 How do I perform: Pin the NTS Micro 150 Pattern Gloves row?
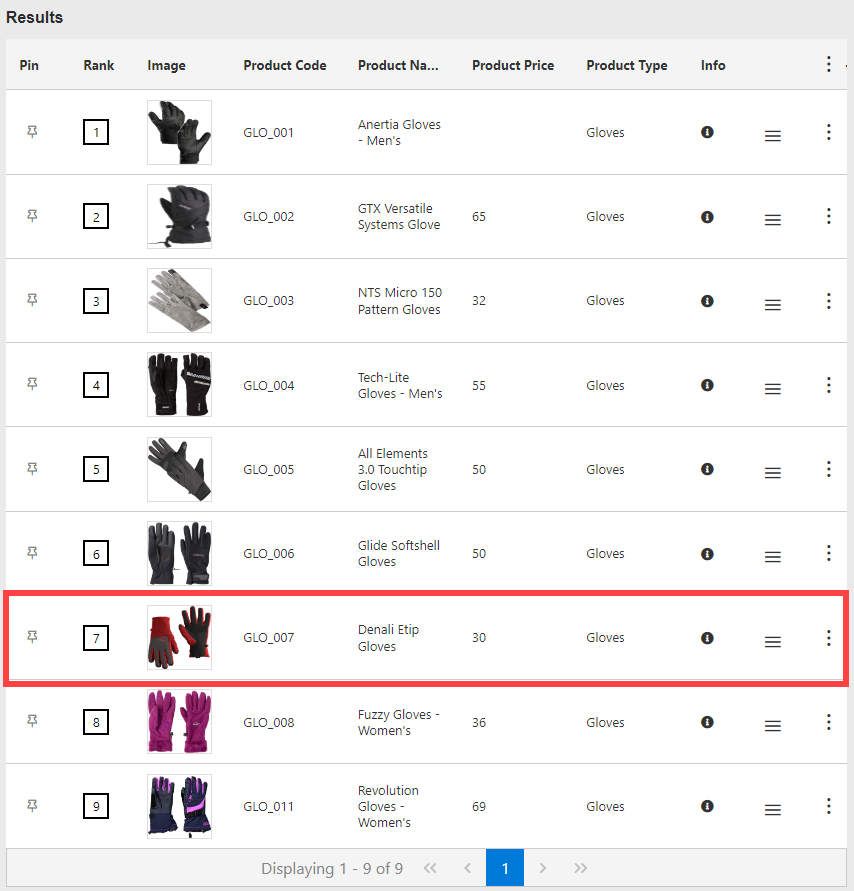[x=31, y=300]
